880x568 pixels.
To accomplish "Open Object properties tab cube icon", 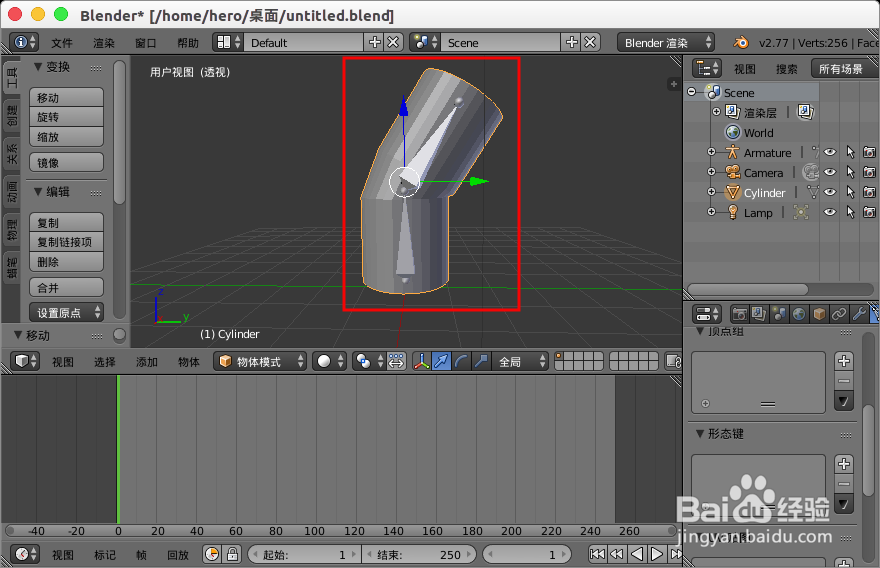I will pyautogui.click(x=819, y=314).
